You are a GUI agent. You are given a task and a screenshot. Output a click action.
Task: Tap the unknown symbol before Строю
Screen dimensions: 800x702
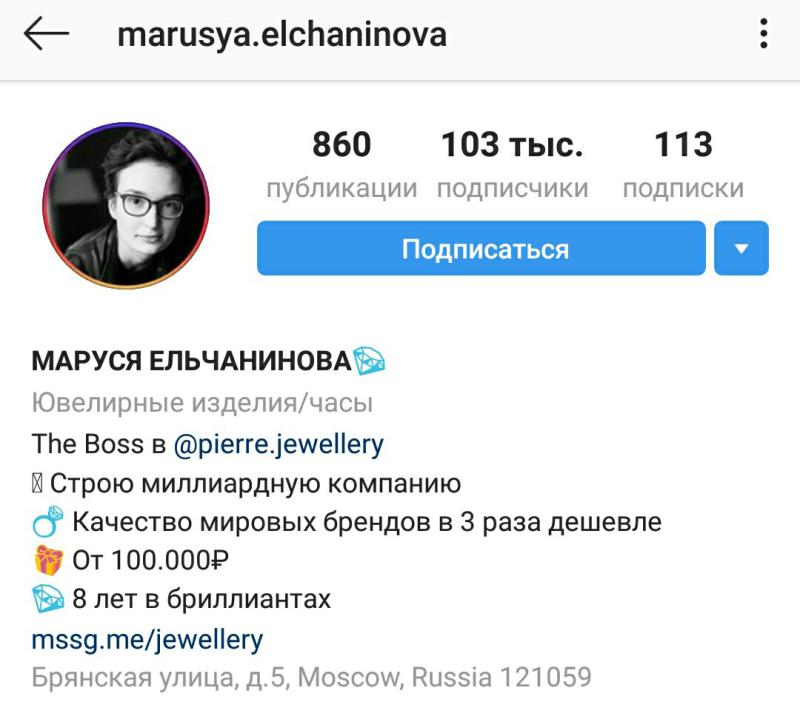point(37,484)
